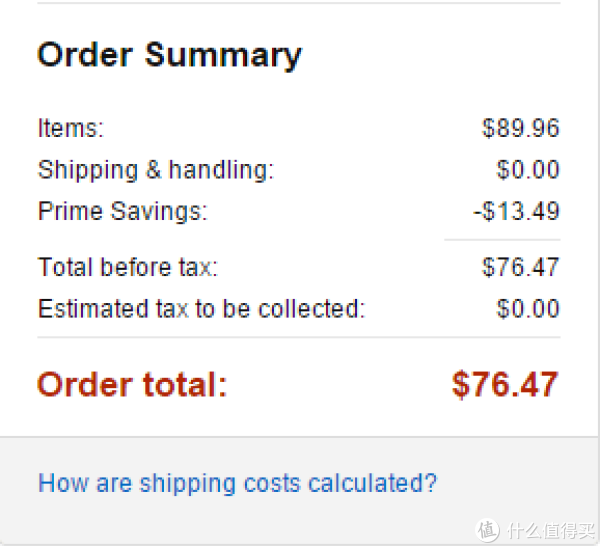Click Estimated tax to be collected label

click(x=202, y=308)
